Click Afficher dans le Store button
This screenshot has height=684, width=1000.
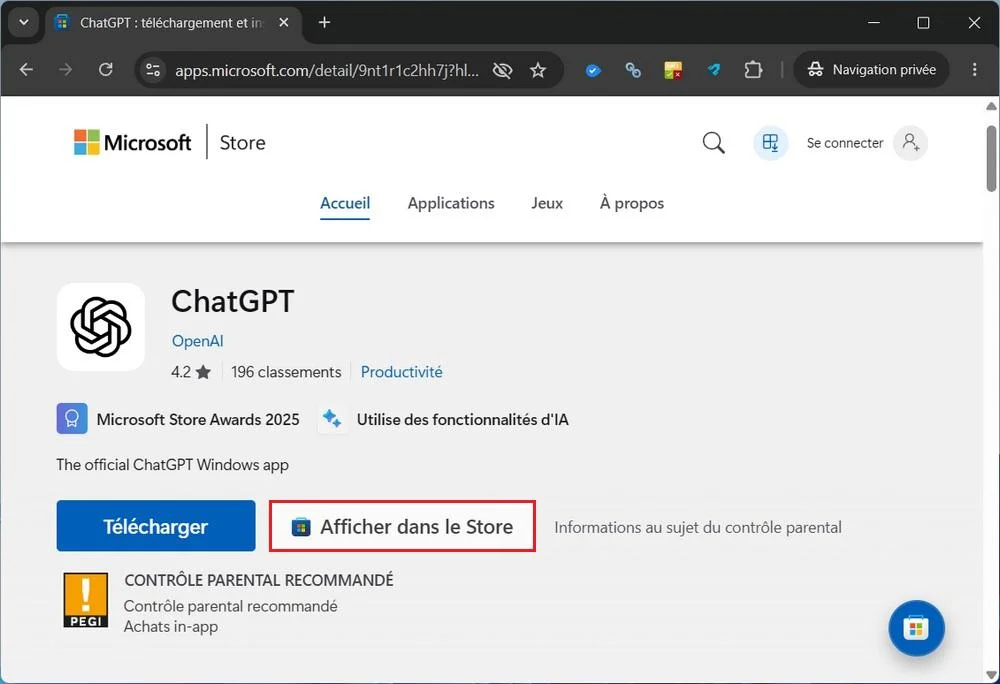pyautogui.click(x=402, y=527)
